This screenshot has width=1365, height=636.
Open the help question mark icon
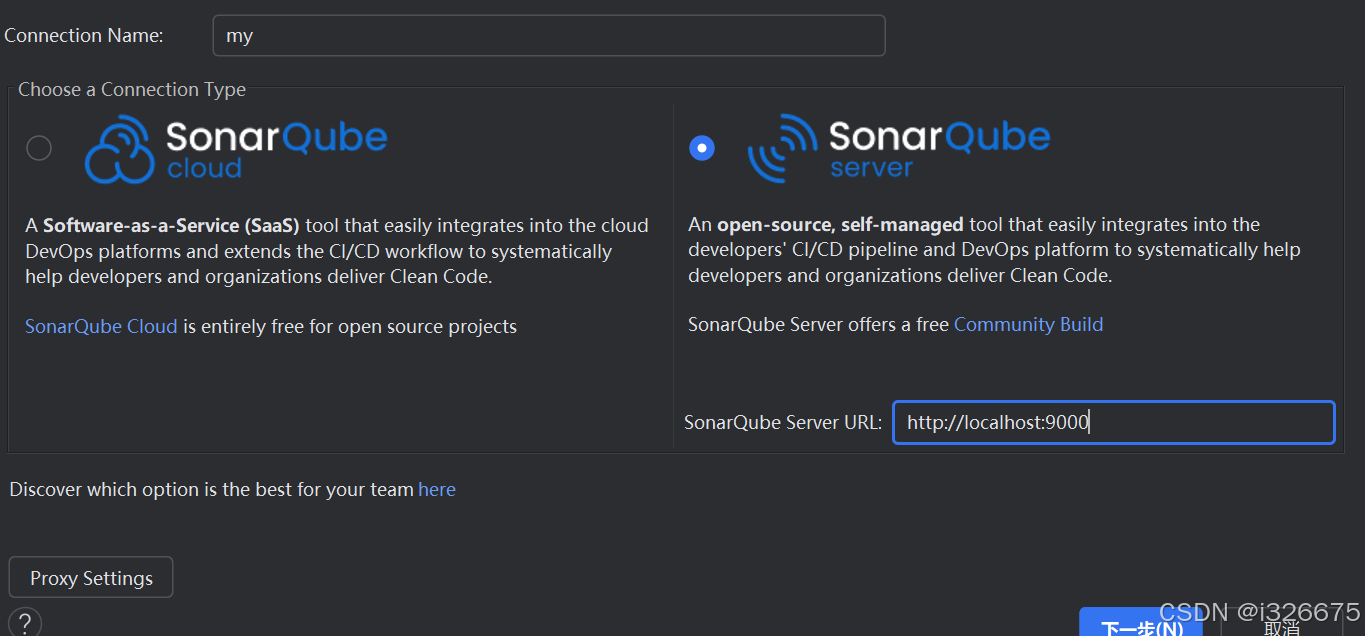point(25,623)
